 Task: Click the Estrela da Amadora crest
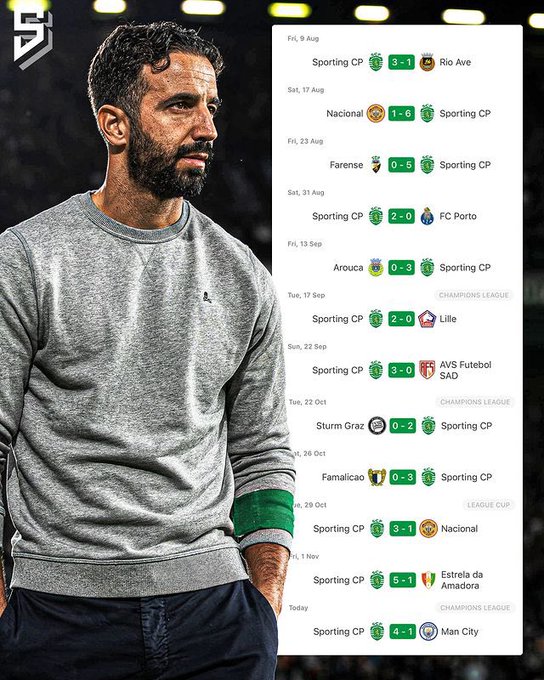[428, 580]
